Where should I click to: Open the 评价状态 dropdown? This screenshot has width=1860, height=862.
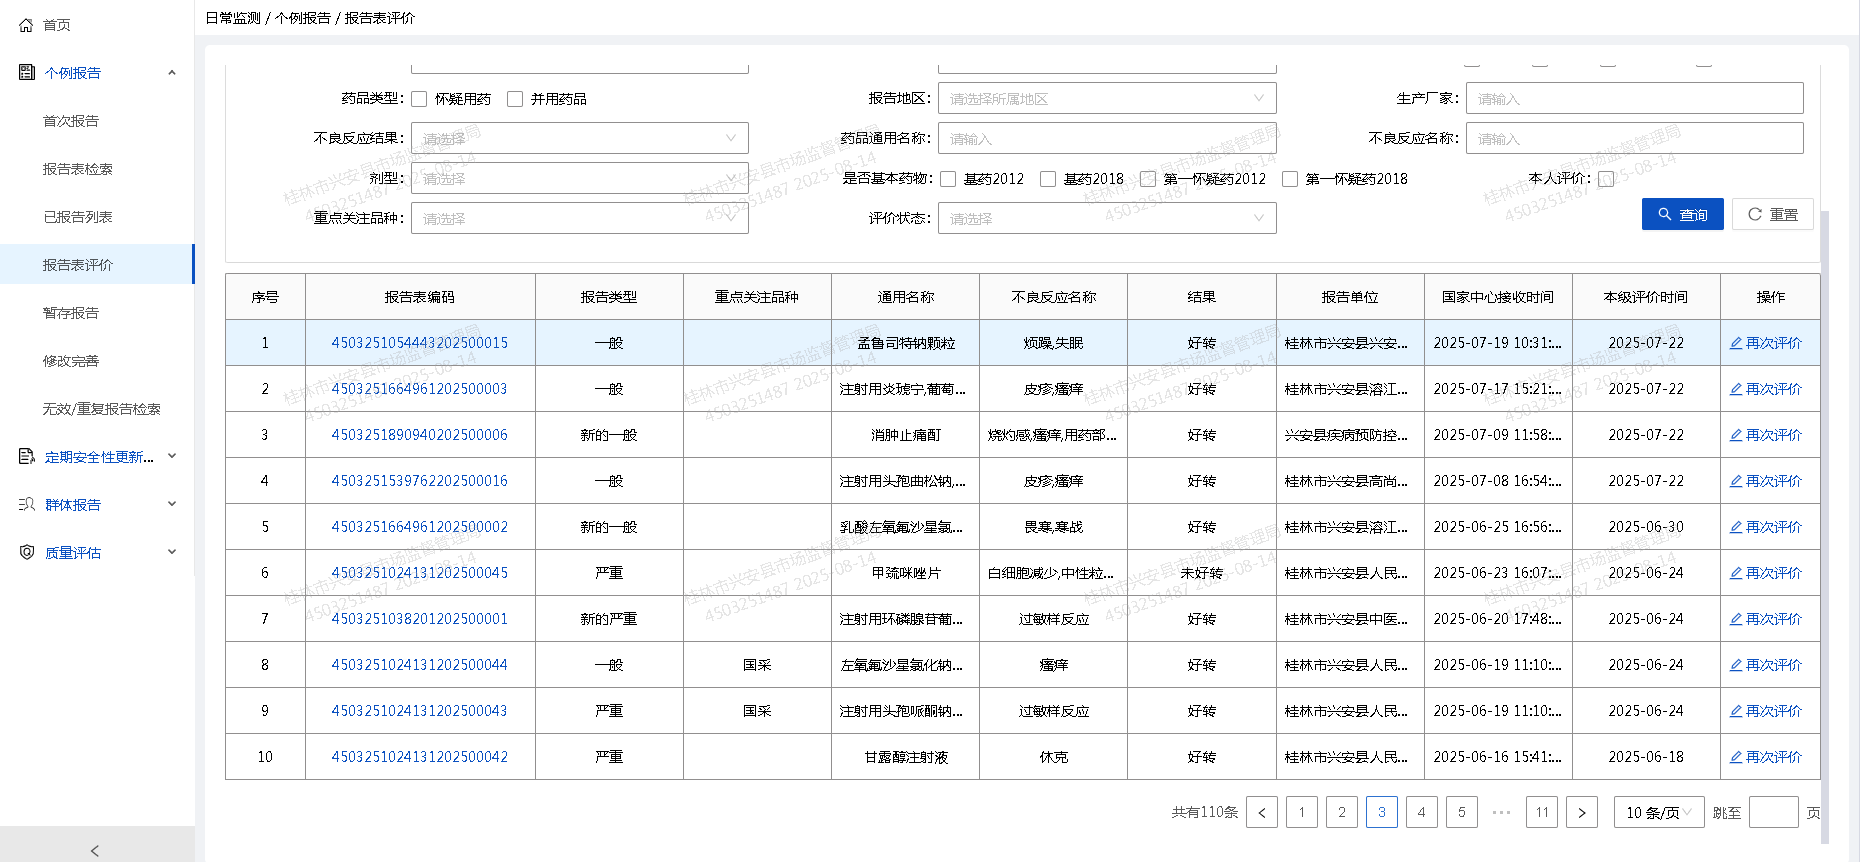pyautogui.click(x=1106, y=218)
